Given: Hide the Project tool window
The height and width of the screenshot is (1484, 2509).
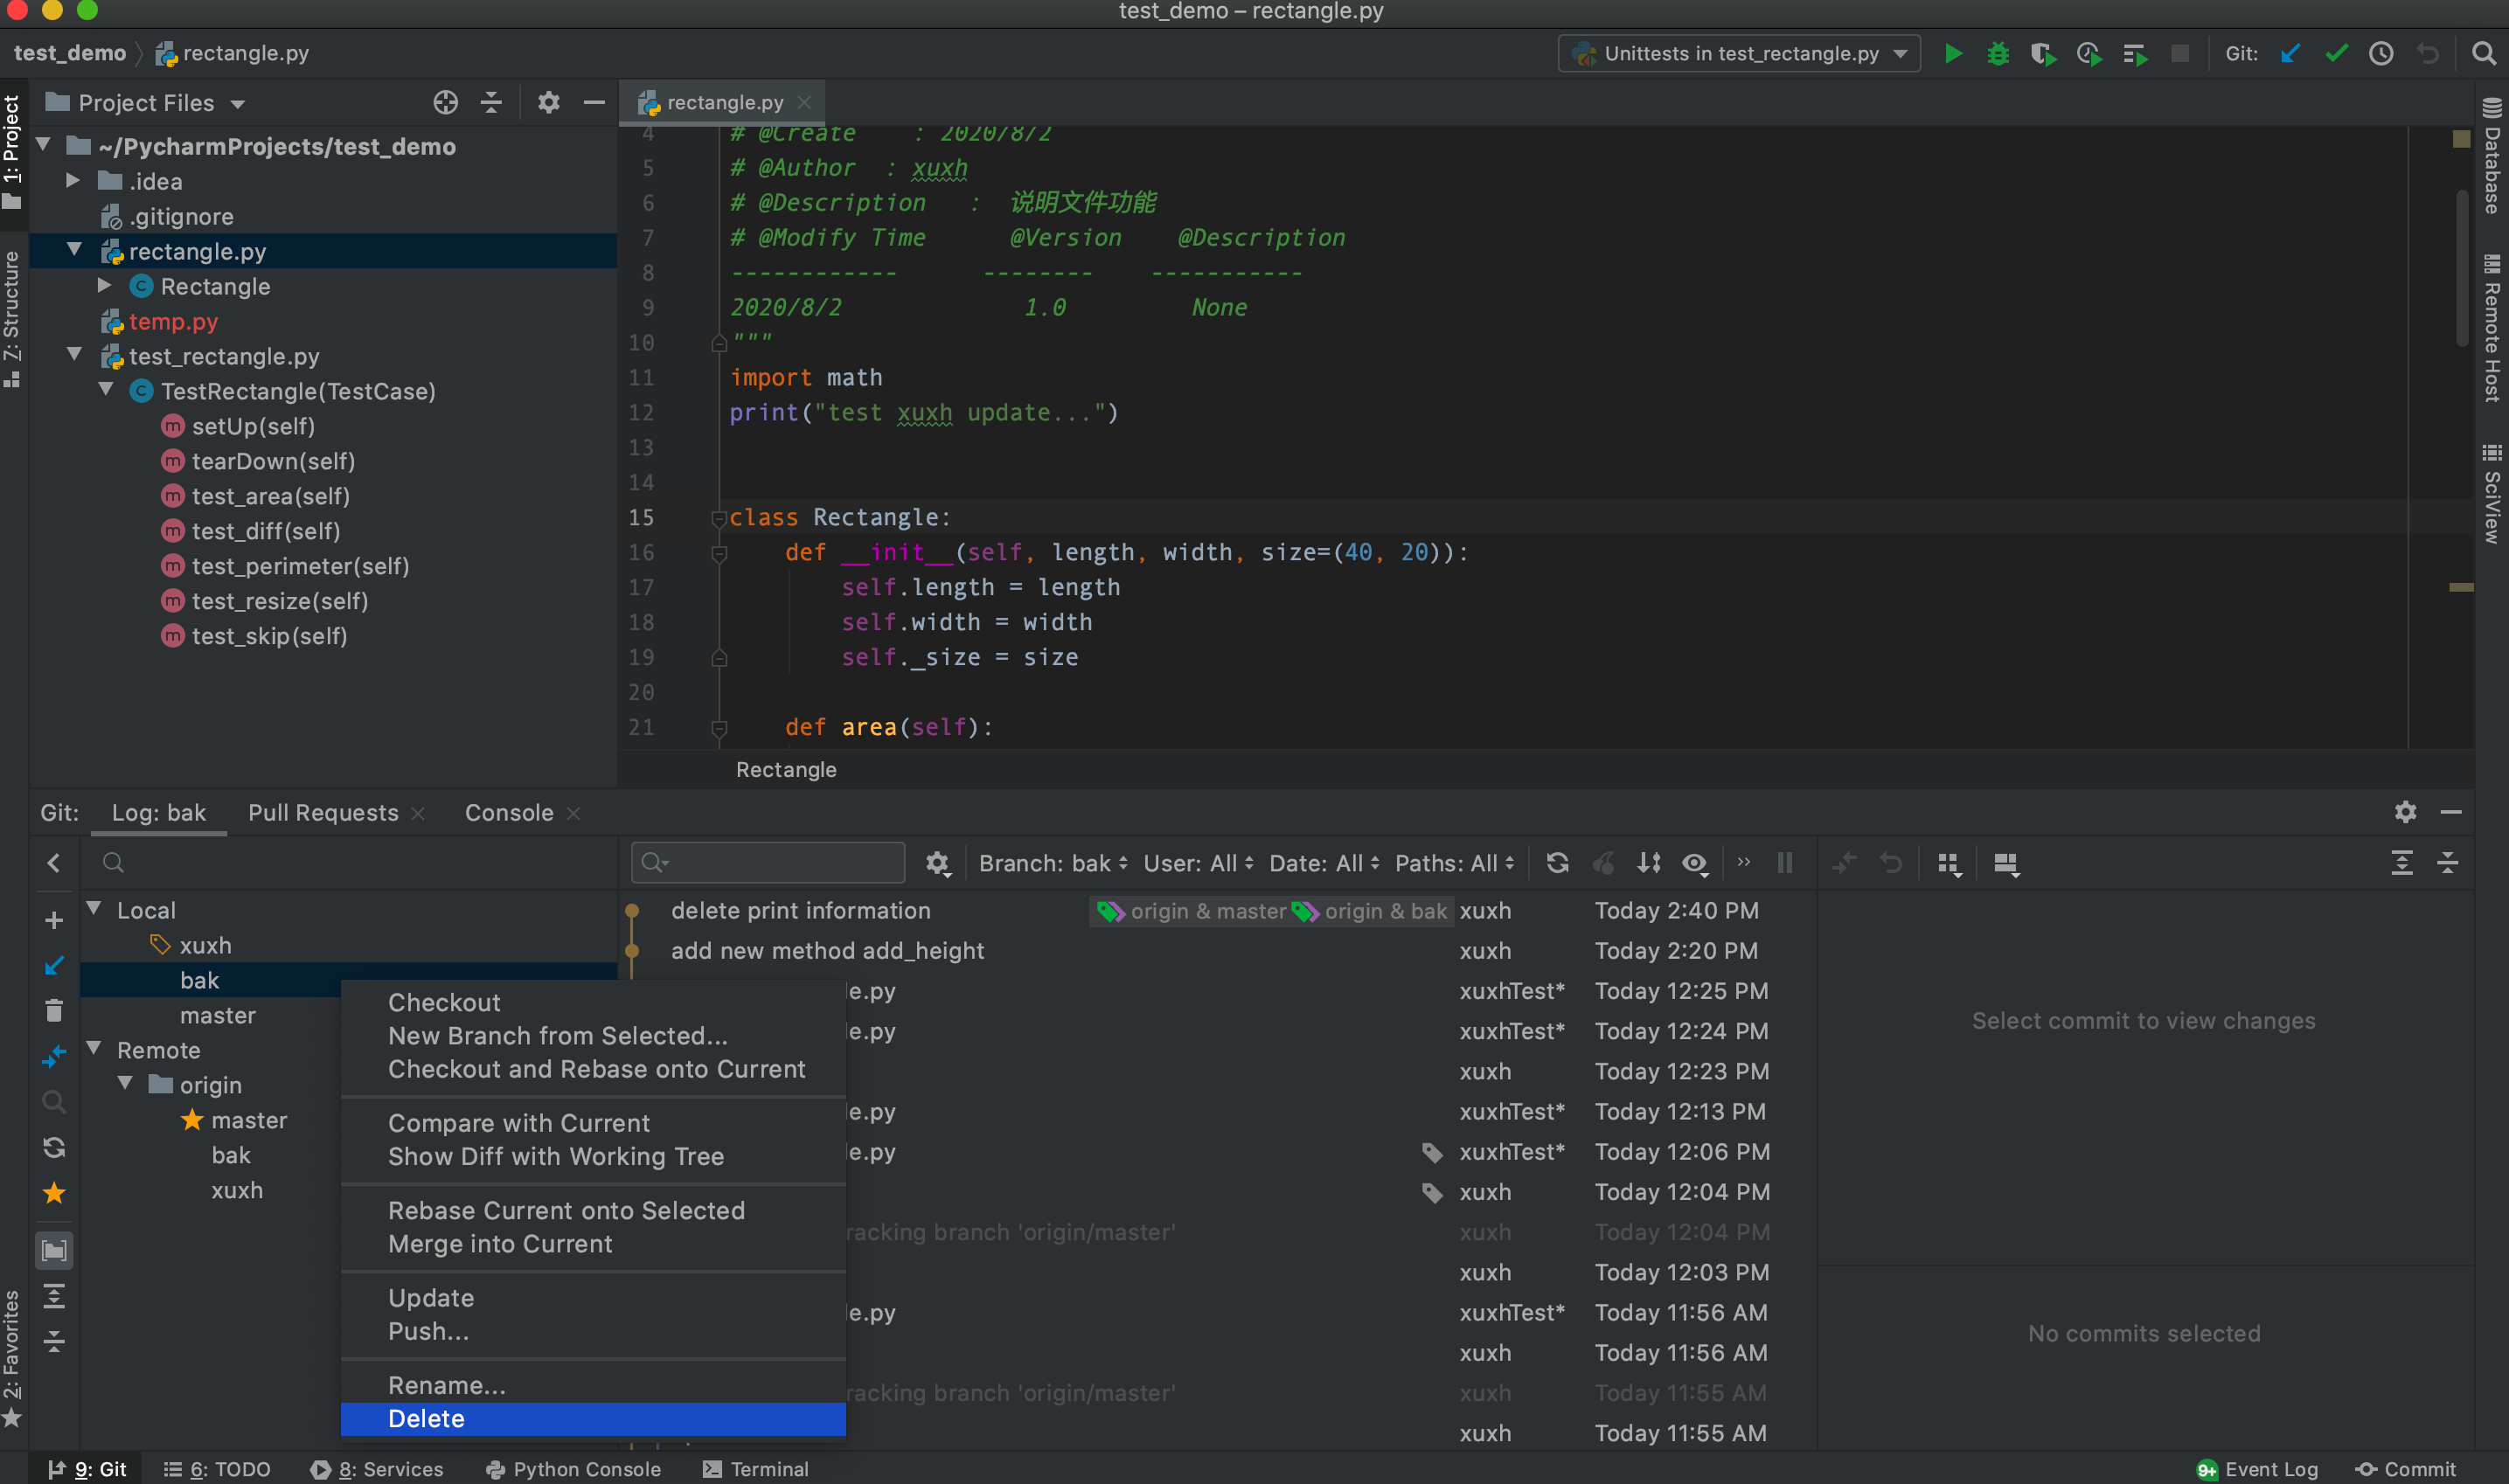Looking at the screenshot, I should coord(594,102).
